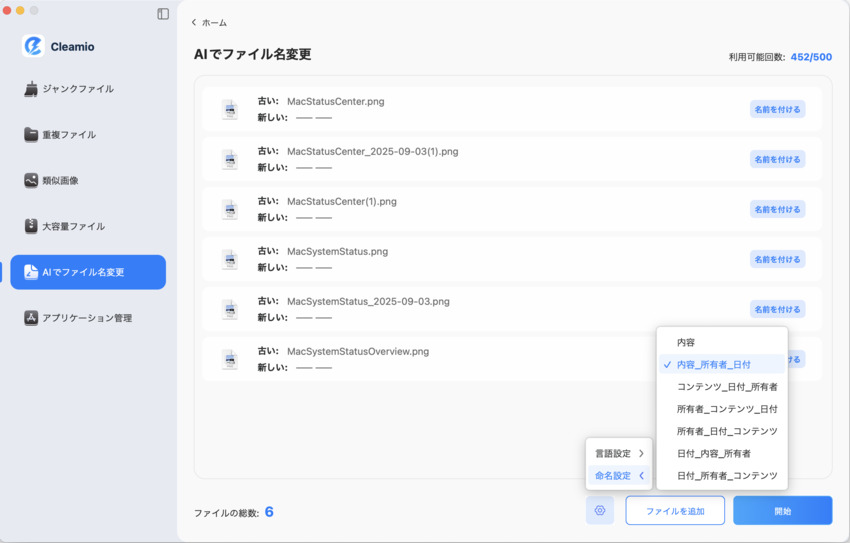Click the file name MacStatusCenter_2025-09-03(1).png
The height and width of the screenshot is (543, 850).
click(372, 151)
